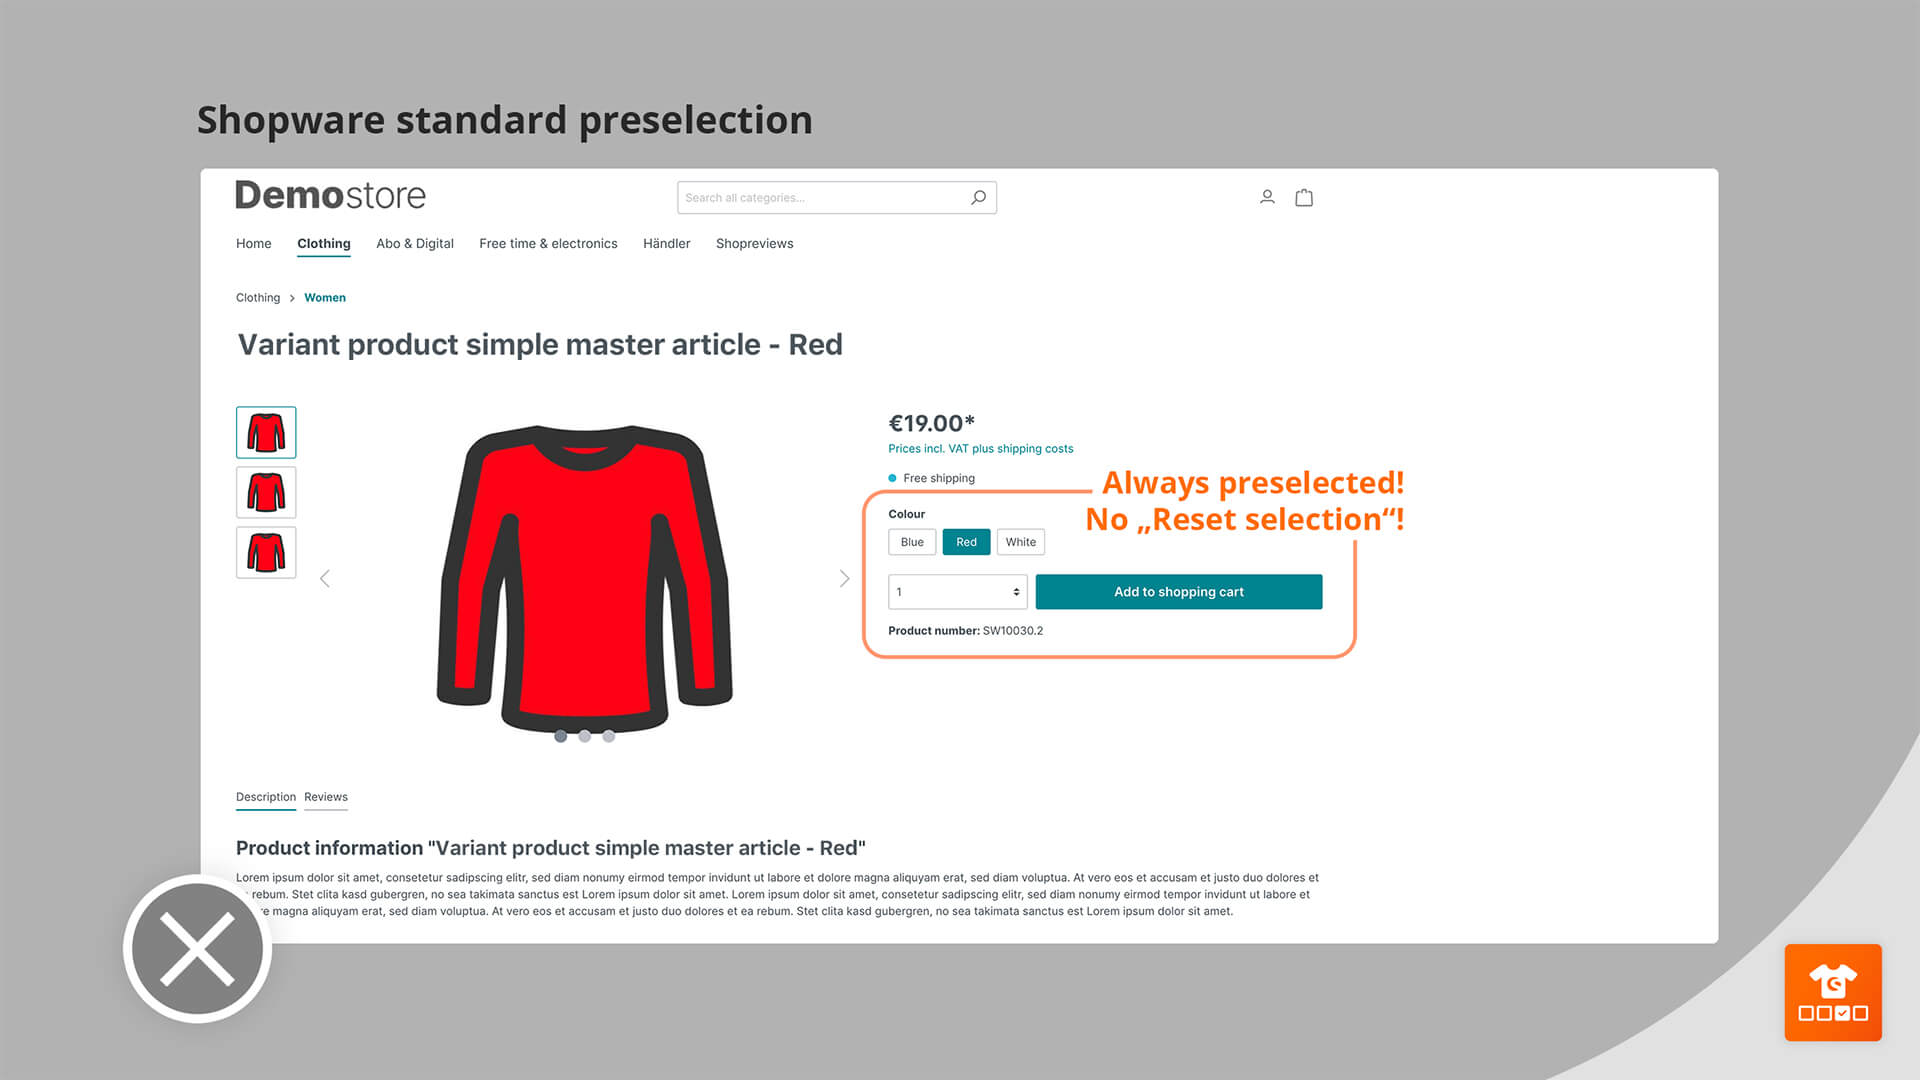Click the left carousel arrow on product image
Screen dimensions: 1920x1080
[x=324, y=578]
